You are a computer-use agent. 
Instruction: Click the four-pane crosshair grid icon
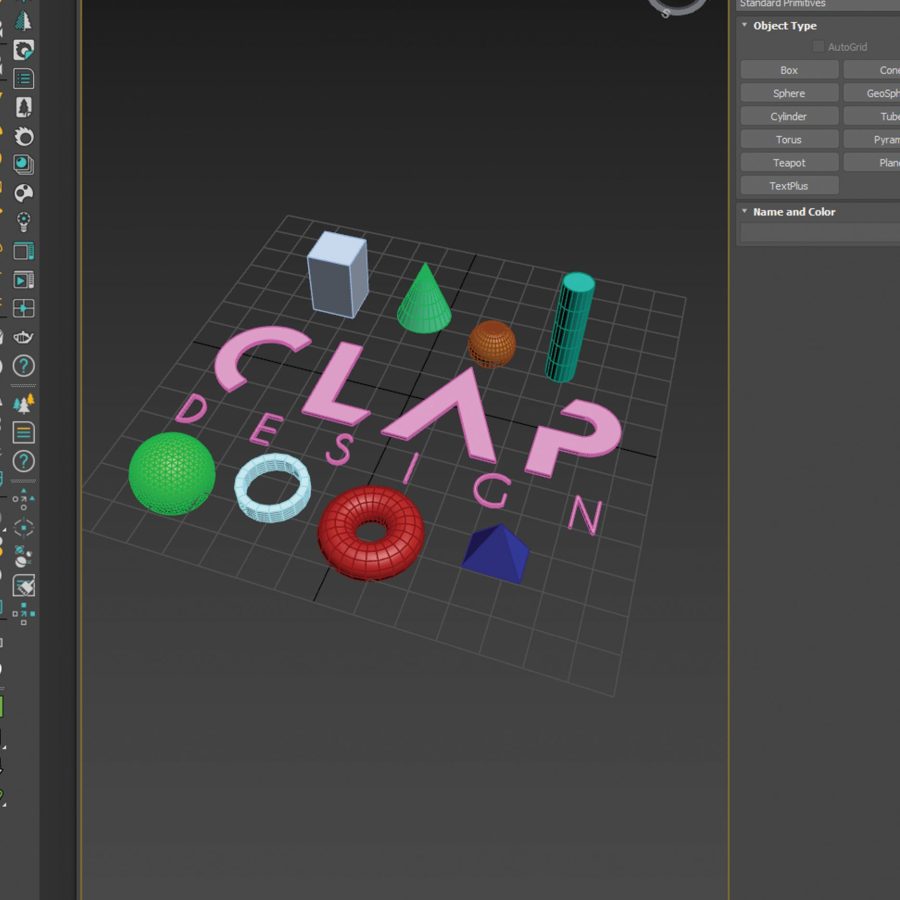(x=24, y=308)
